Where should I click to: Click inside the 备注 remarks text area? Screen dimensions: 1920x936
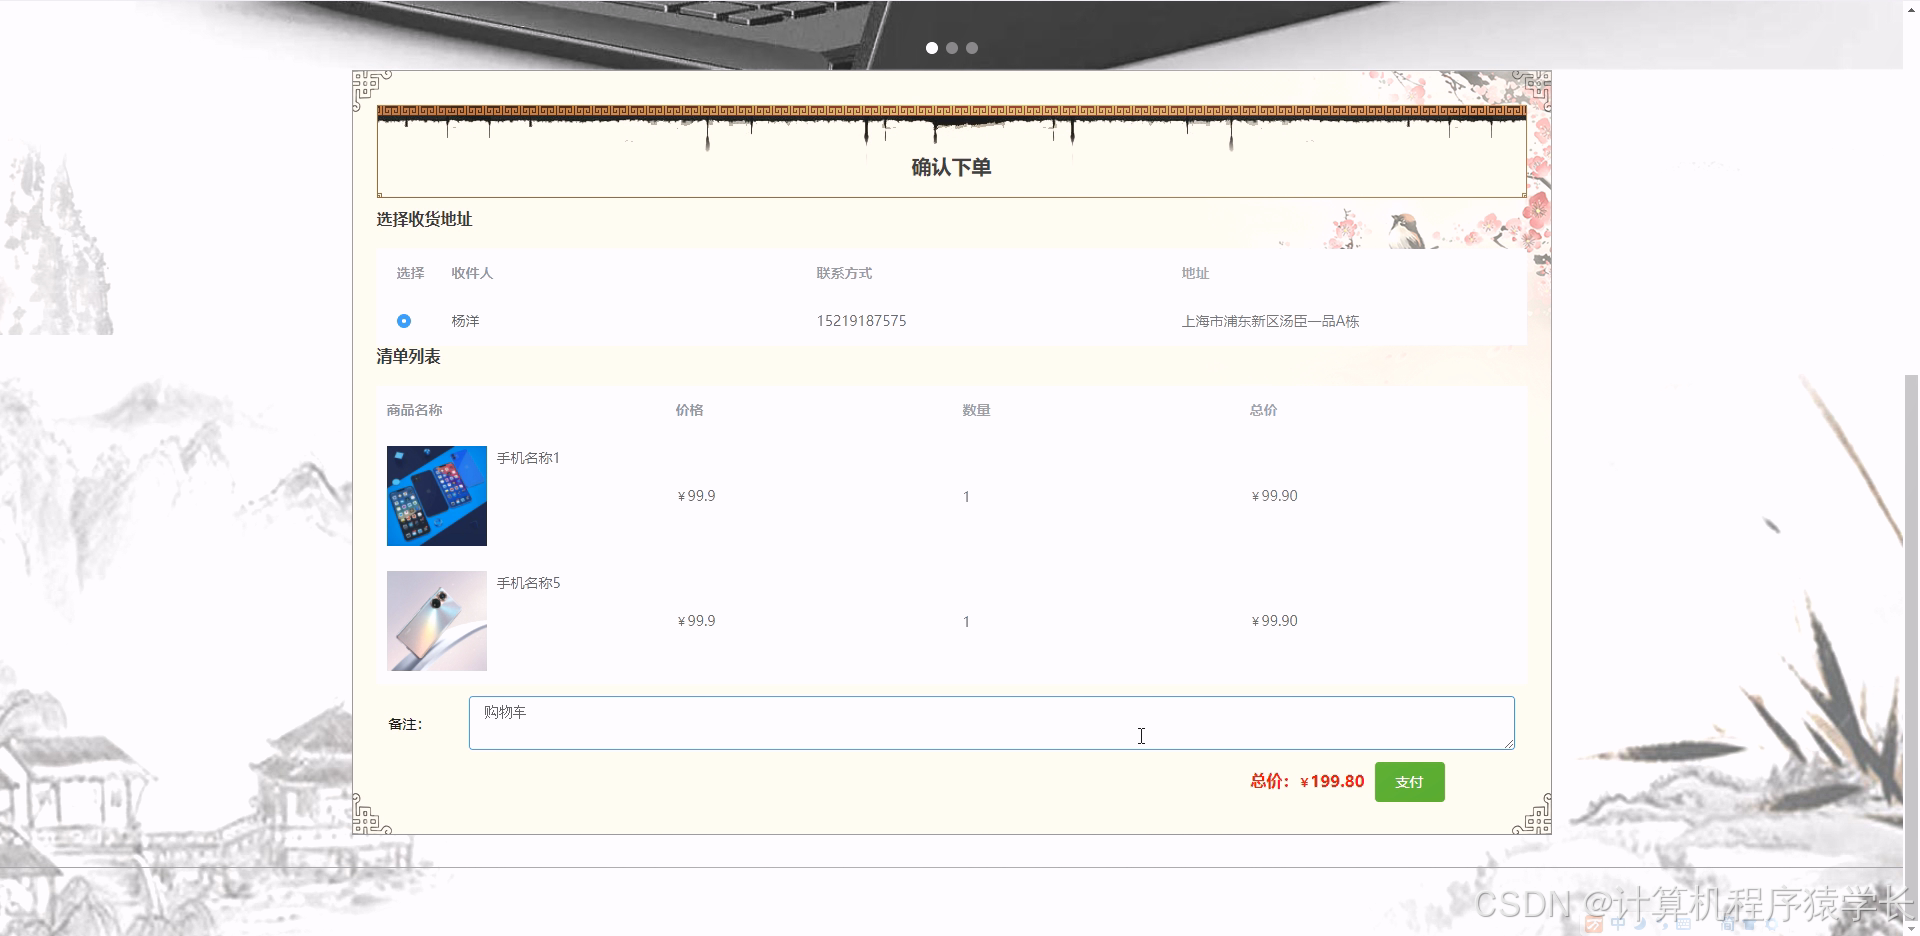(x=990, y=722)
